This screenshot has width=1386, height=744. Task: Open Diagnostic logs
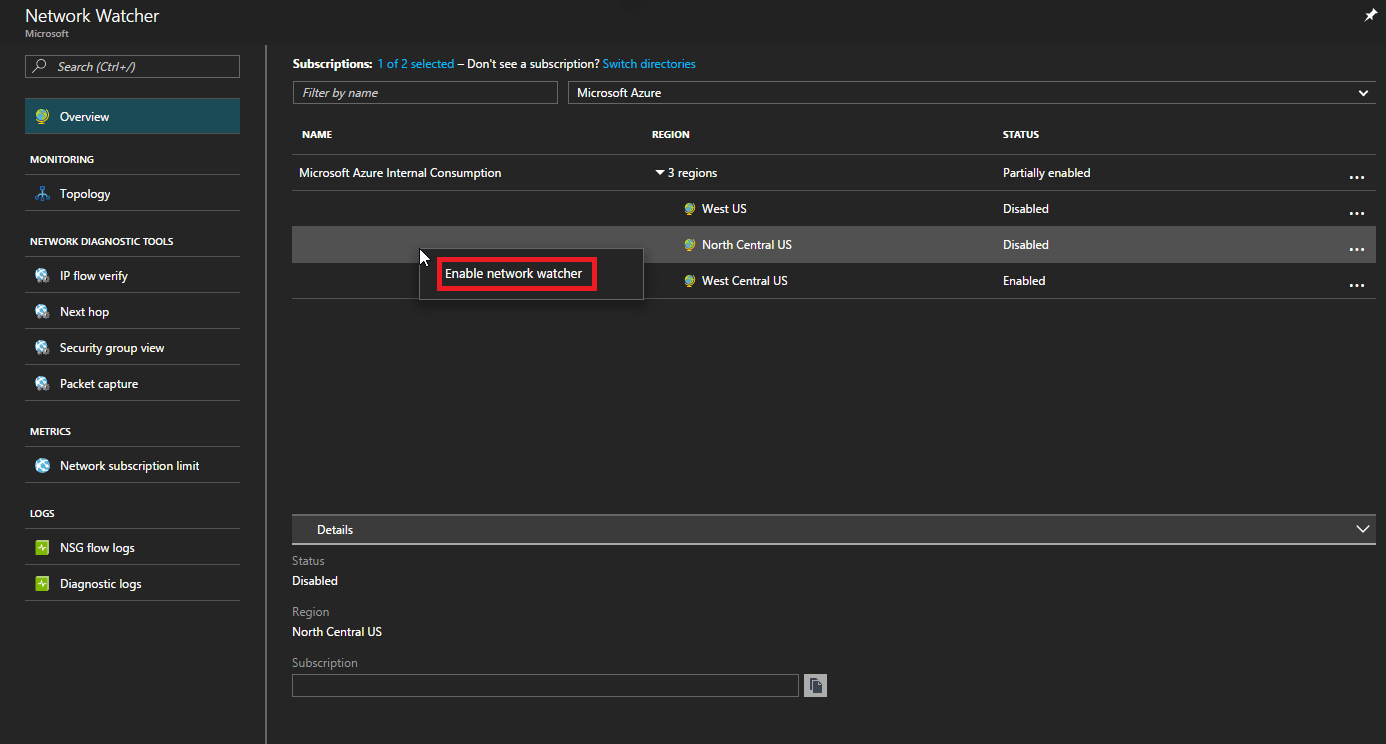102,583
